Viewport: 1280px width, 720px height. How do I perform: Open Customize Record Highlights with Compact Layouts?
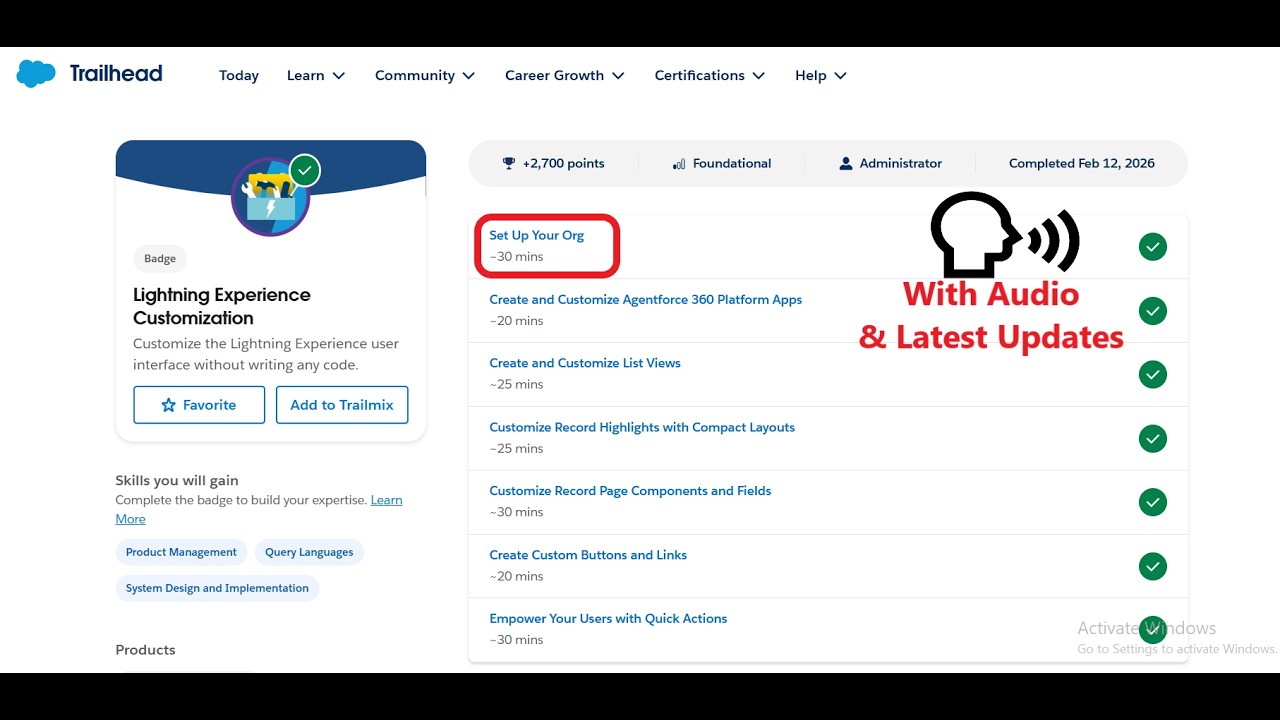[642, 427]
